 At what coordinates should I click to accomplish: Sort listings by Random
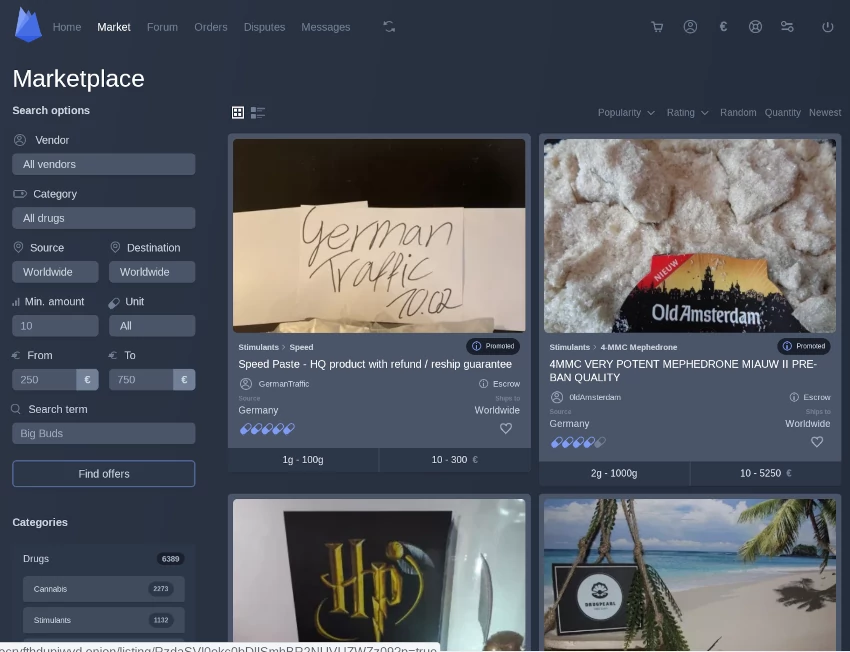(738, 113)
